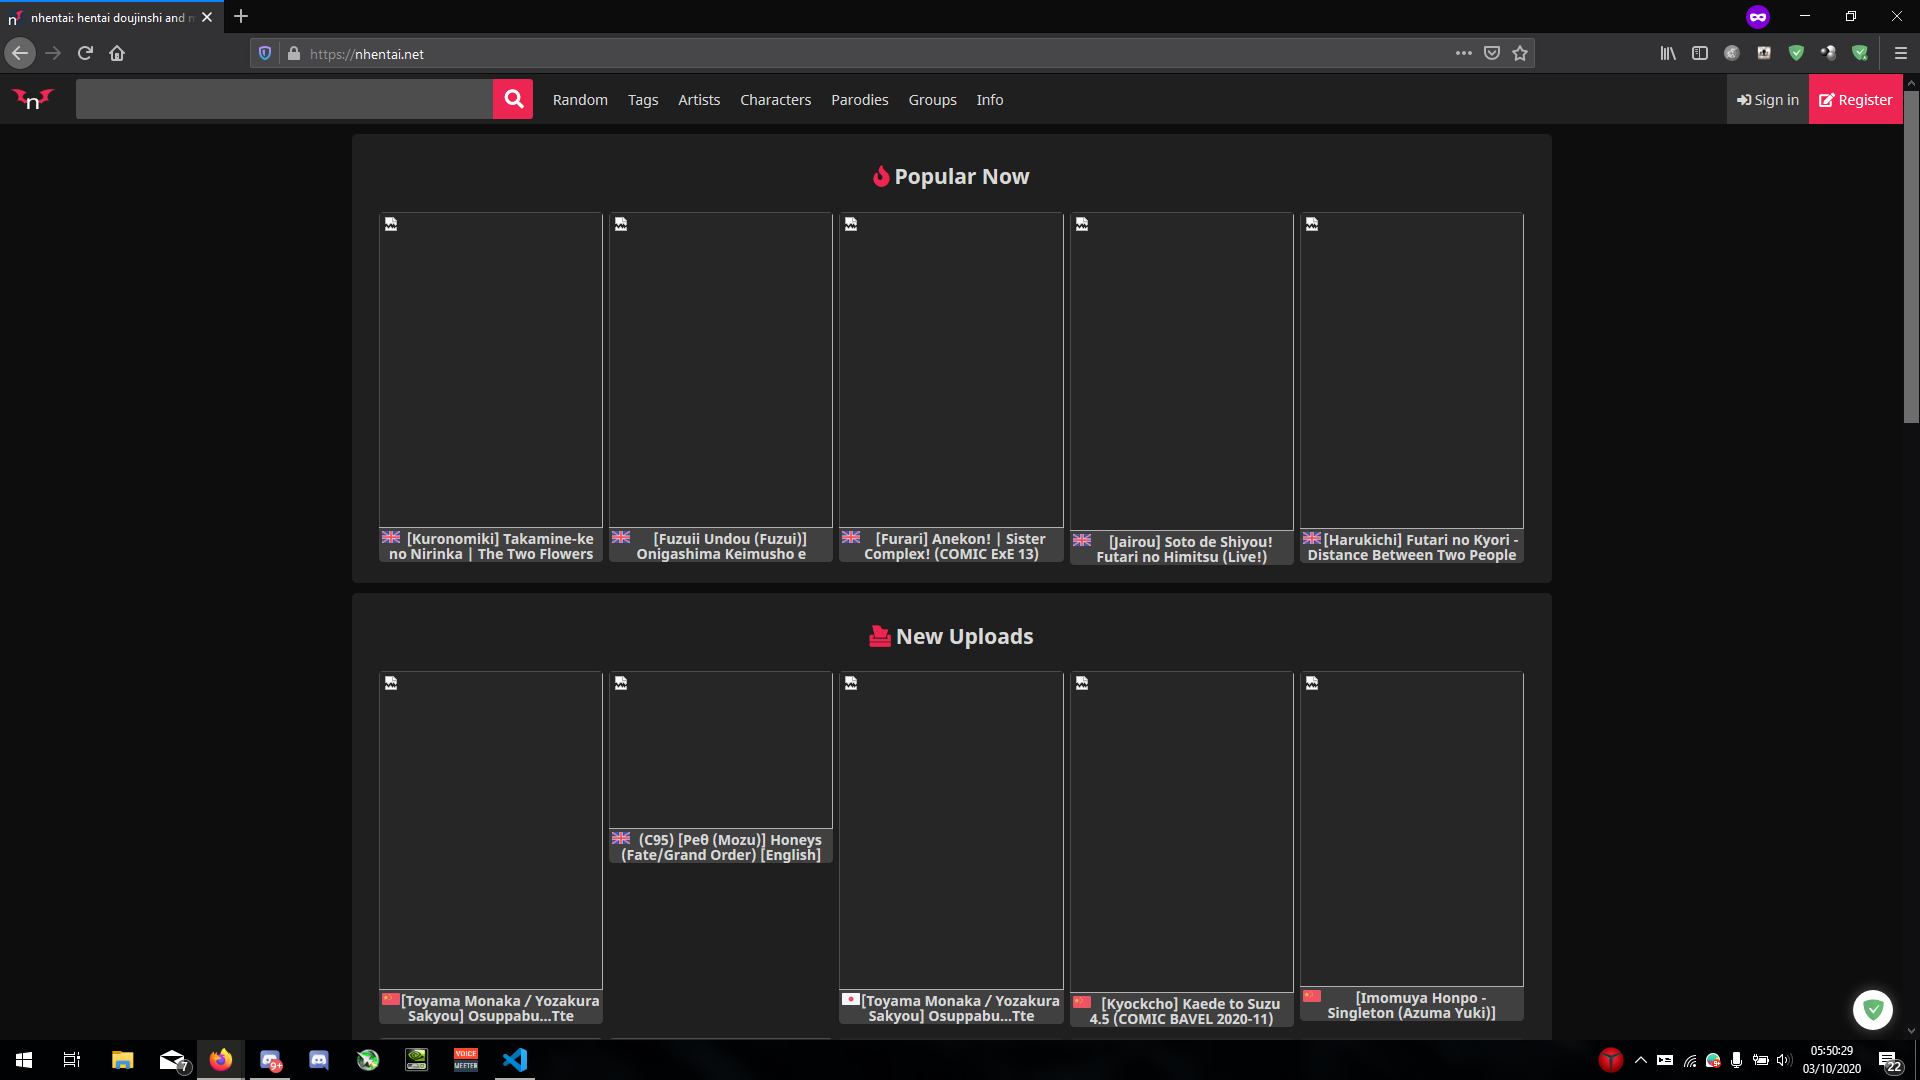The height and width of the screenshot is (1080, 1920).
Task: Click the nhentai logo
Action: [x=32, y=99]
